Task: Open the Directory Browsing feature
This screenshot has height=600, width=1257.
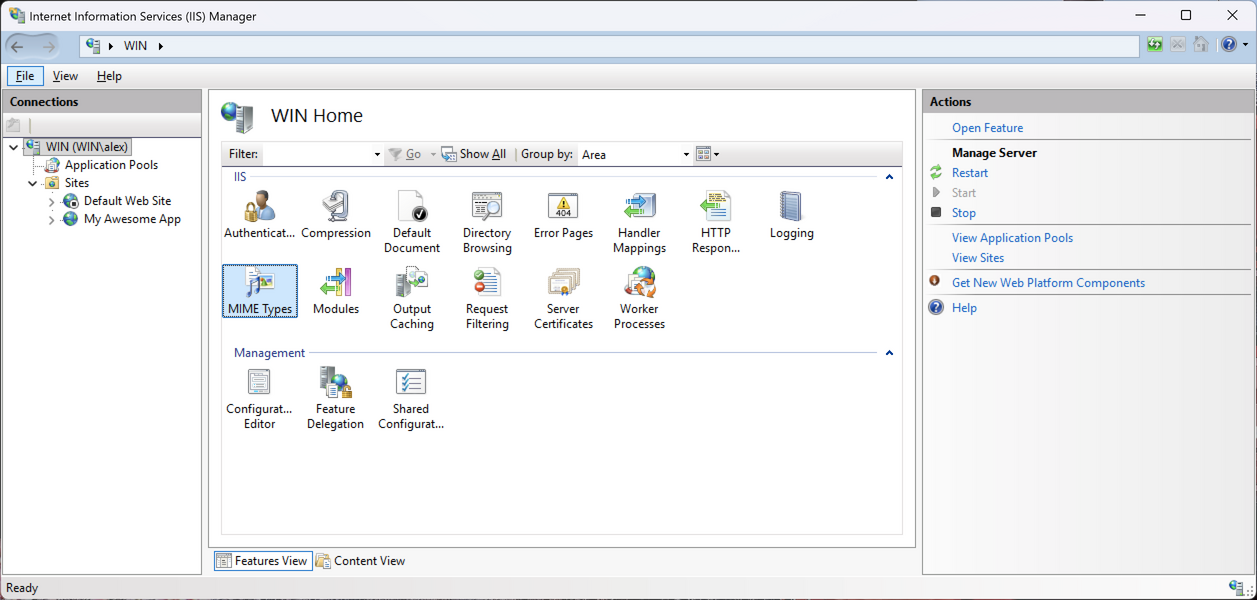Action: point(487,222)
